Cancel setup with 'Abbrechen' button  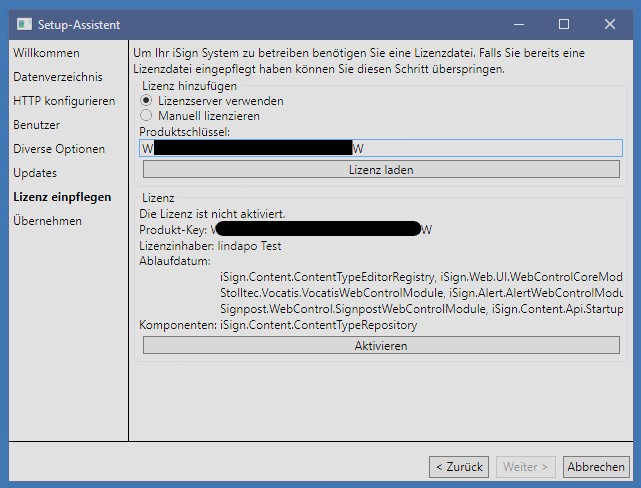[x=596, y=467]
